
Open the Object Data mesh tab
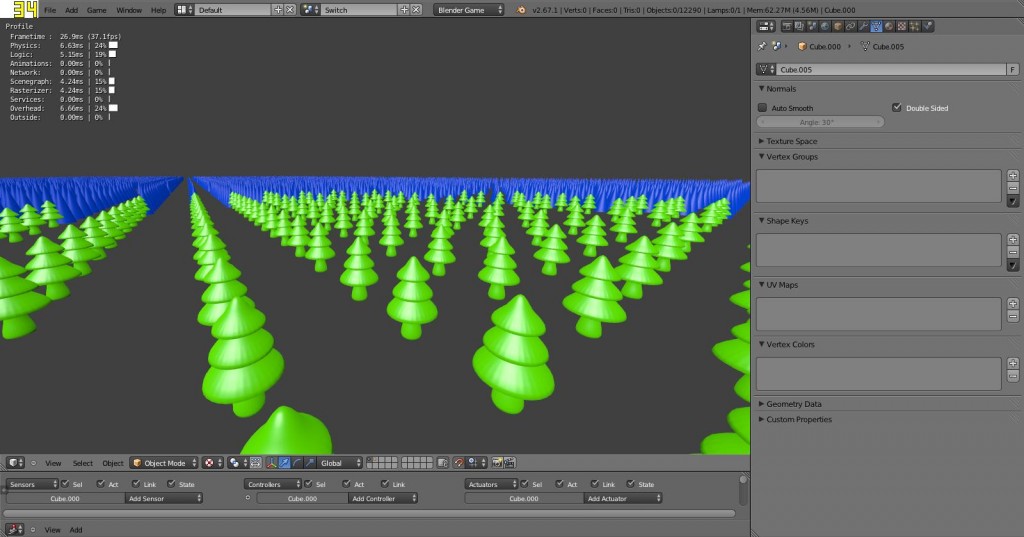876,26
